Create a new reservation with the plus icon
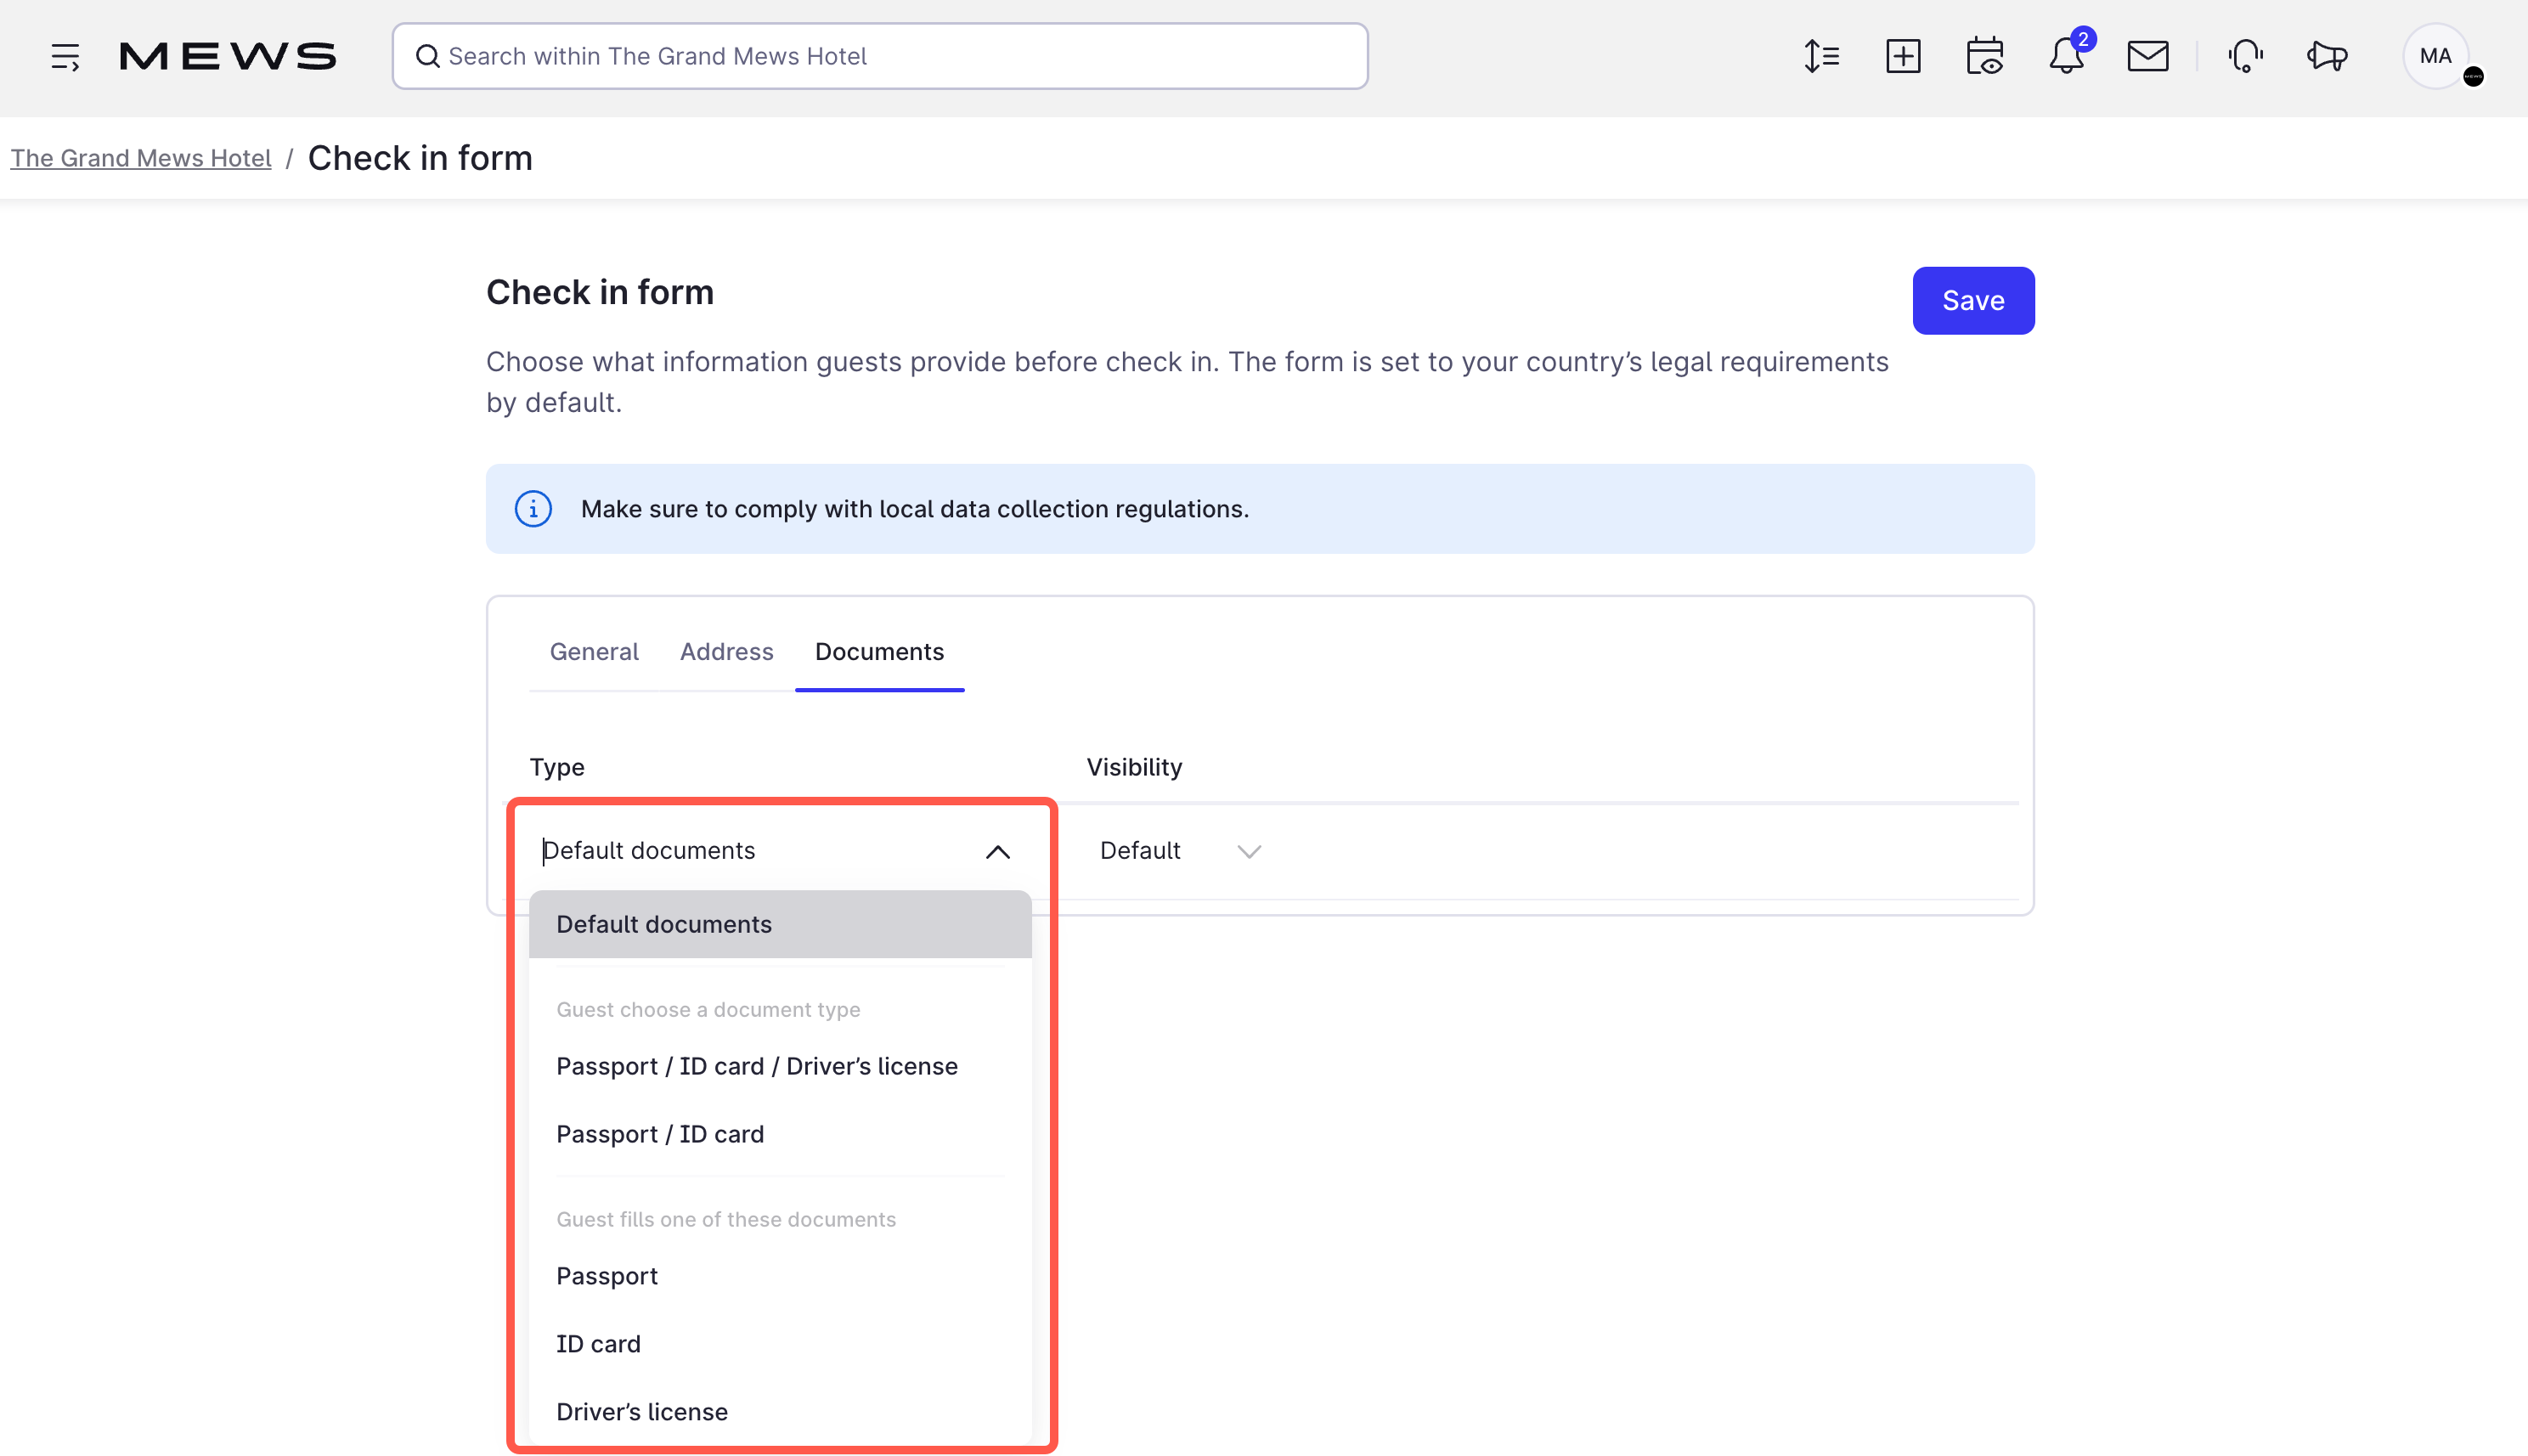 (x=1903, y=57)
